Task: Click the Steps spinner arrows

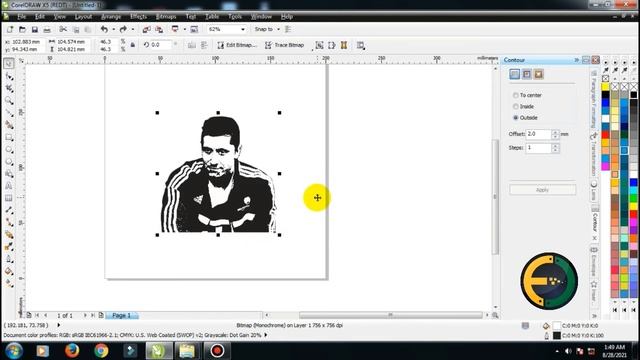Action: [555, 148]
